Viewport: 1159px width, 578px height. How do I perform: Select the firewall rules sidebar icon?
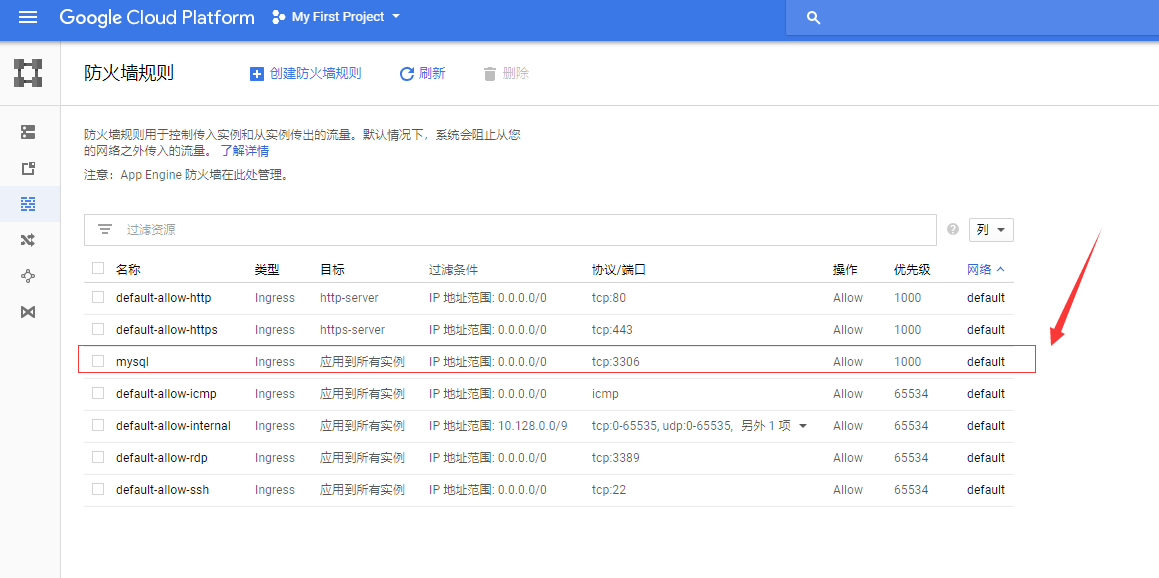pos(28,204)
